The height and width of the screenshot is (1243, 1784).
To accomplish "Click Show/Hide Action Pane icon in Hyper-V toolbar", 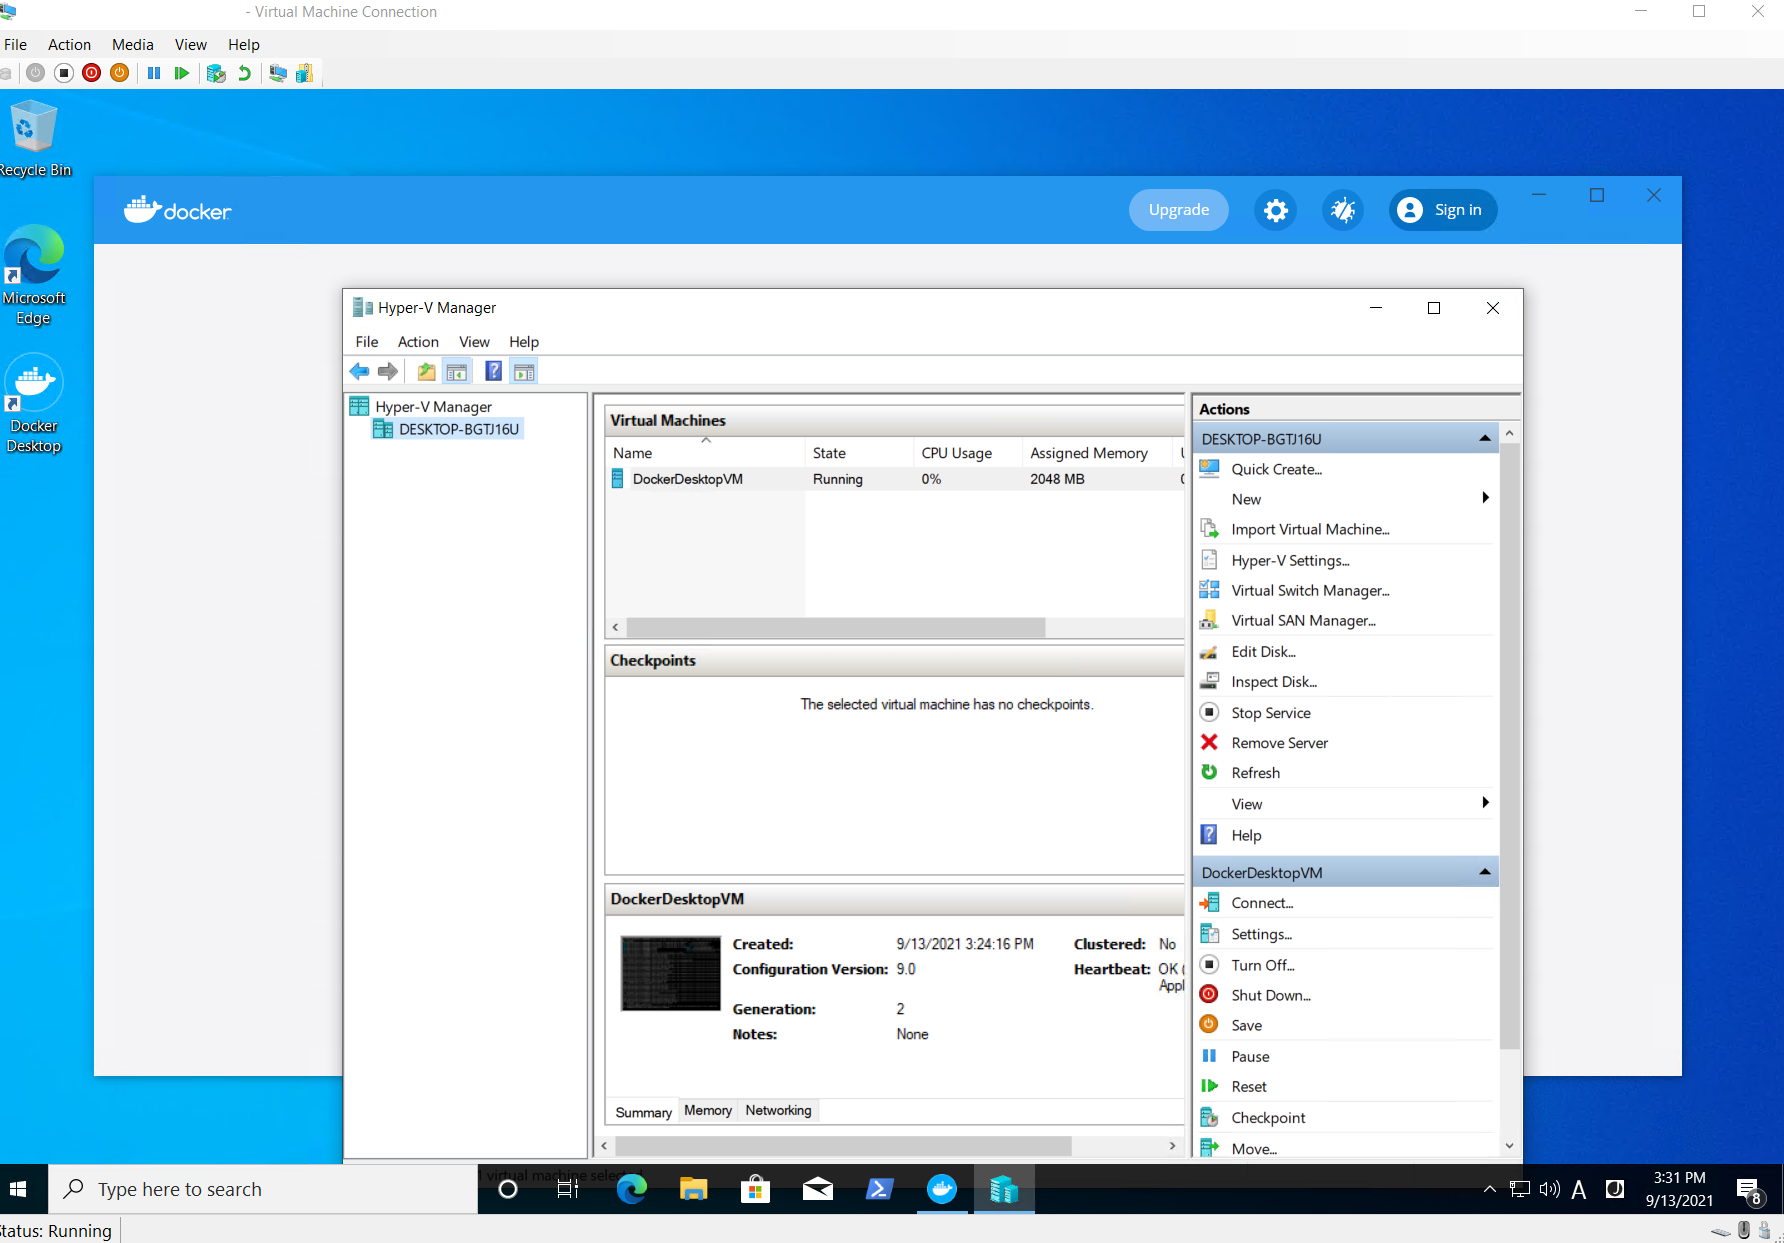I will [524, 372].
